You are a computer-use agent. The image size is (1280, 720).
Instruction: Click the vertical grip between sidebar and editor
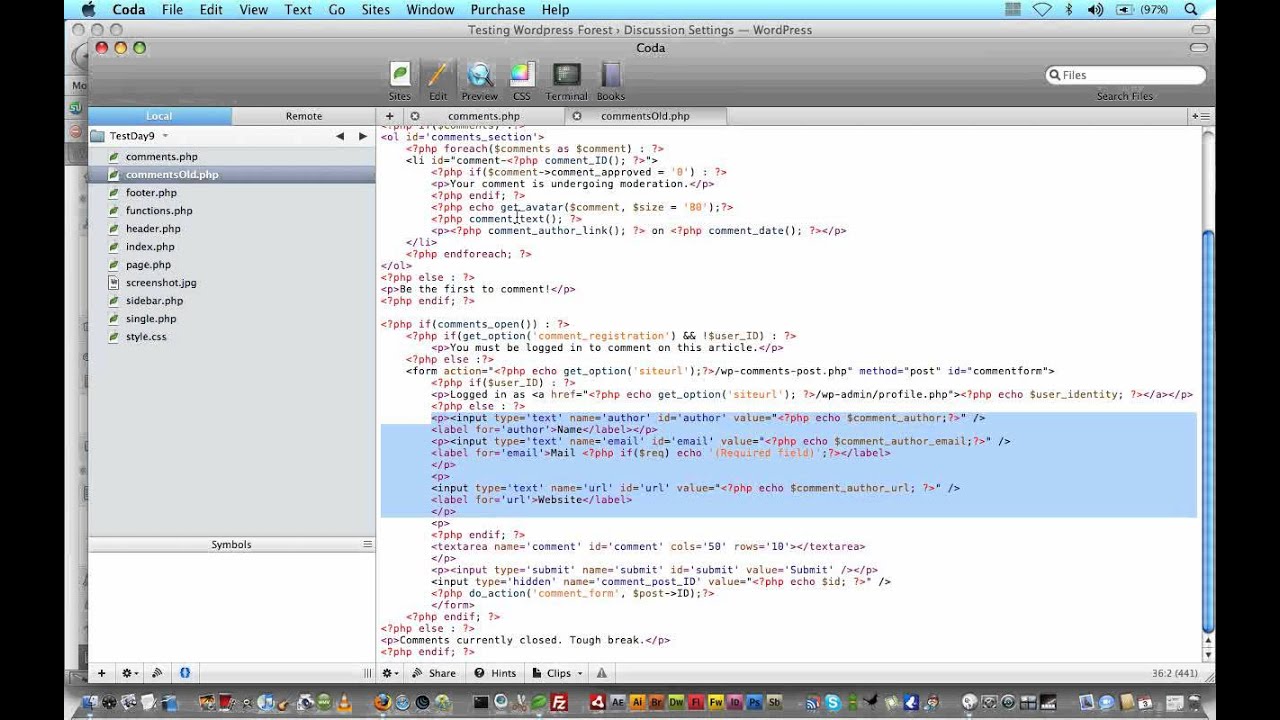[x=367, y=673]
